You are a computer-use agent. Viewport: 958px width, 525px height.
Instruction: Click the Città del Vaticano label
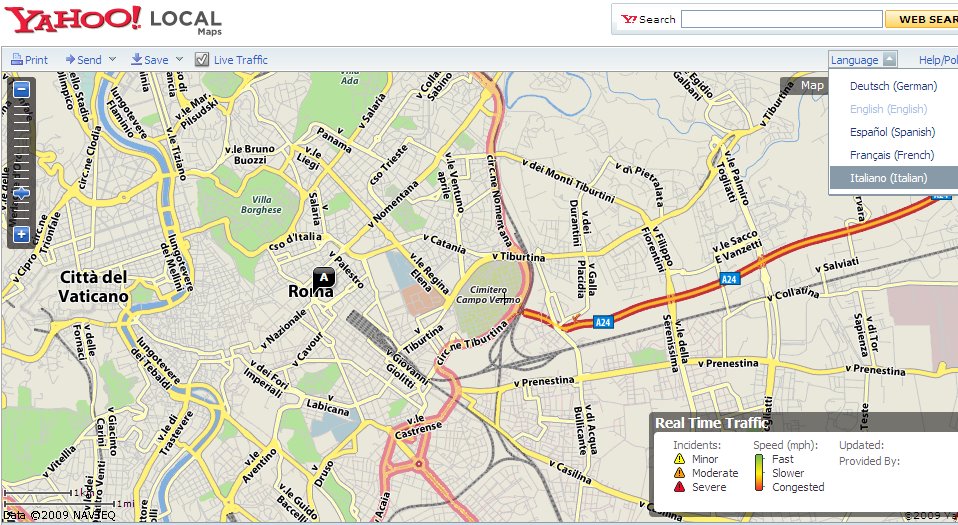click(93, 287)
